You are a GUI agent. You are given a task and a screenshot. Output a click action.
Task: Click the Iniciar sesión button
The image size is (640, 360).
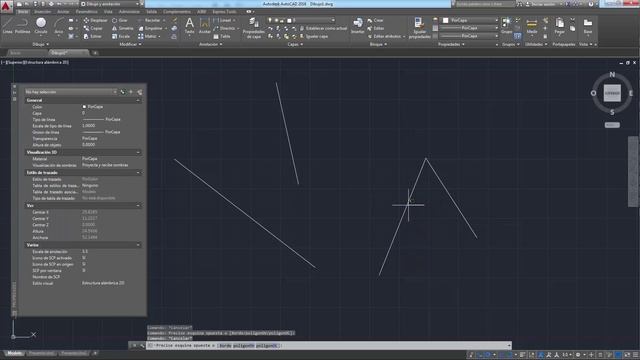[x=541, y=4]
